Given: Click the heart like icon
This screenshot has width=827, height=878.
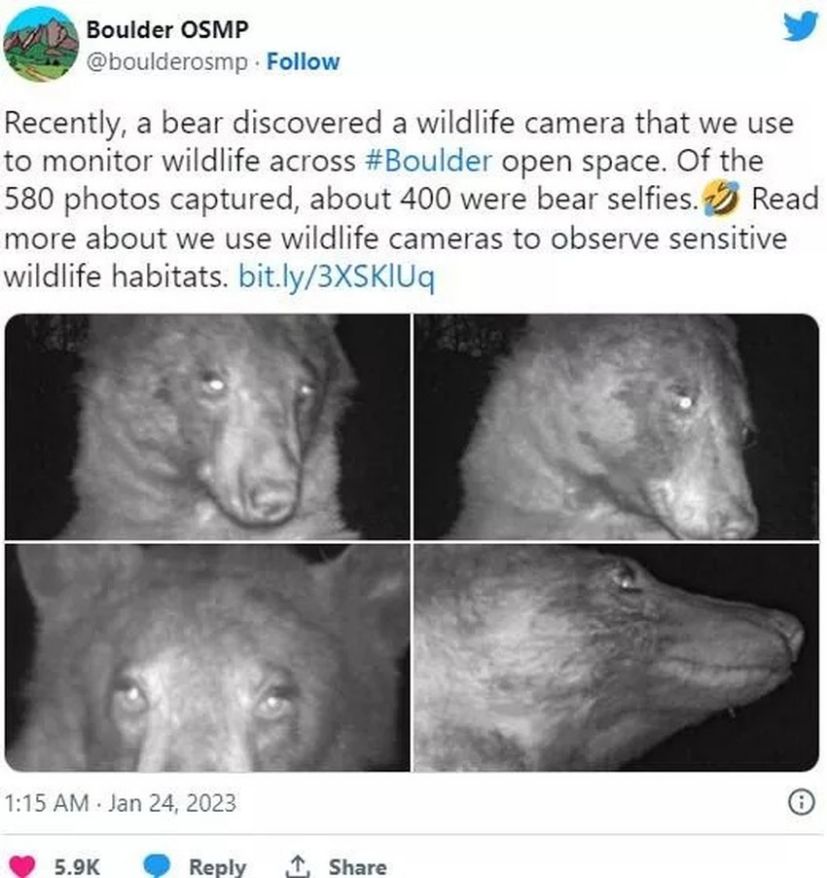Looking at the screenshot, I should pyautogui.click(x=22, y=866).
